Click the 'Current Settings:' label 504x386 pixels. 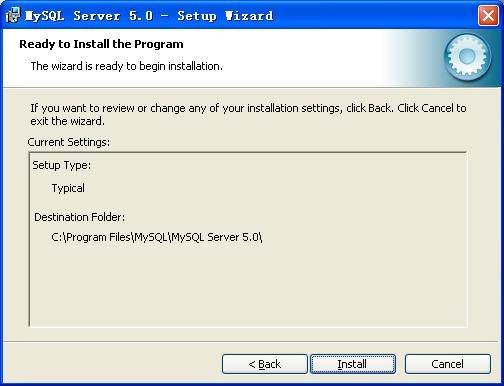coord(69,142)
